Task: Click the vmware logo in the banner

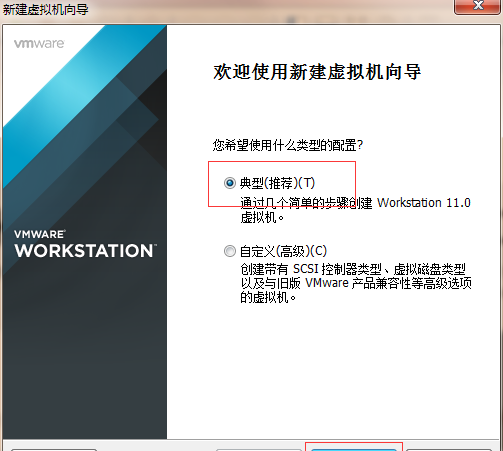Action: pos(39,44)
